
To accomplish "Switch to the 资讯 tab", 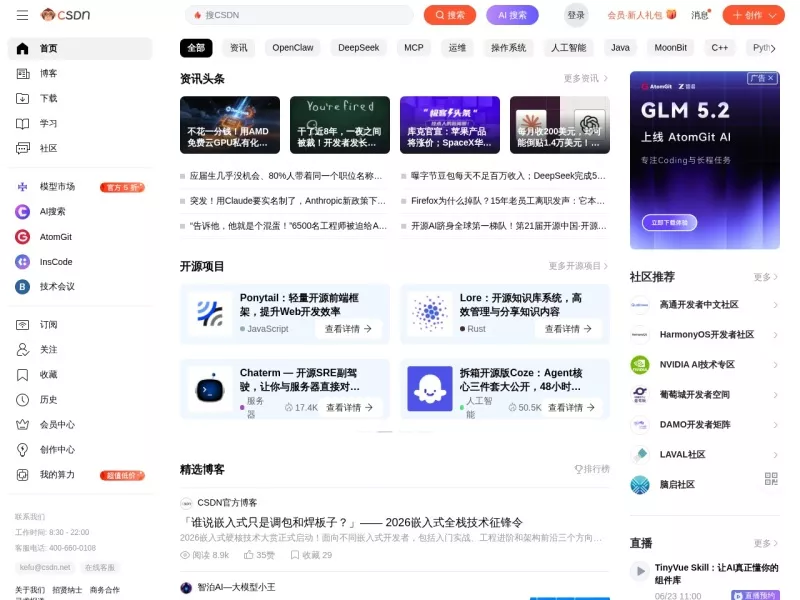I will (239, 48).
